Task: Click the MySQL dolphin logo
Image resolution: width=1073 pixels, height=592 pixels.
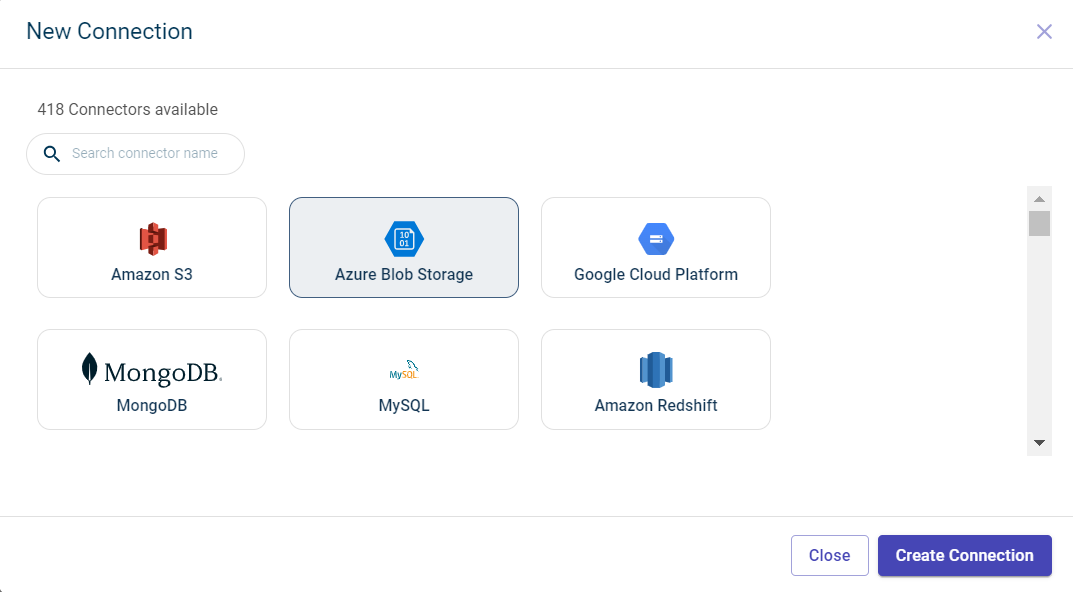Action: pos(404,370)
